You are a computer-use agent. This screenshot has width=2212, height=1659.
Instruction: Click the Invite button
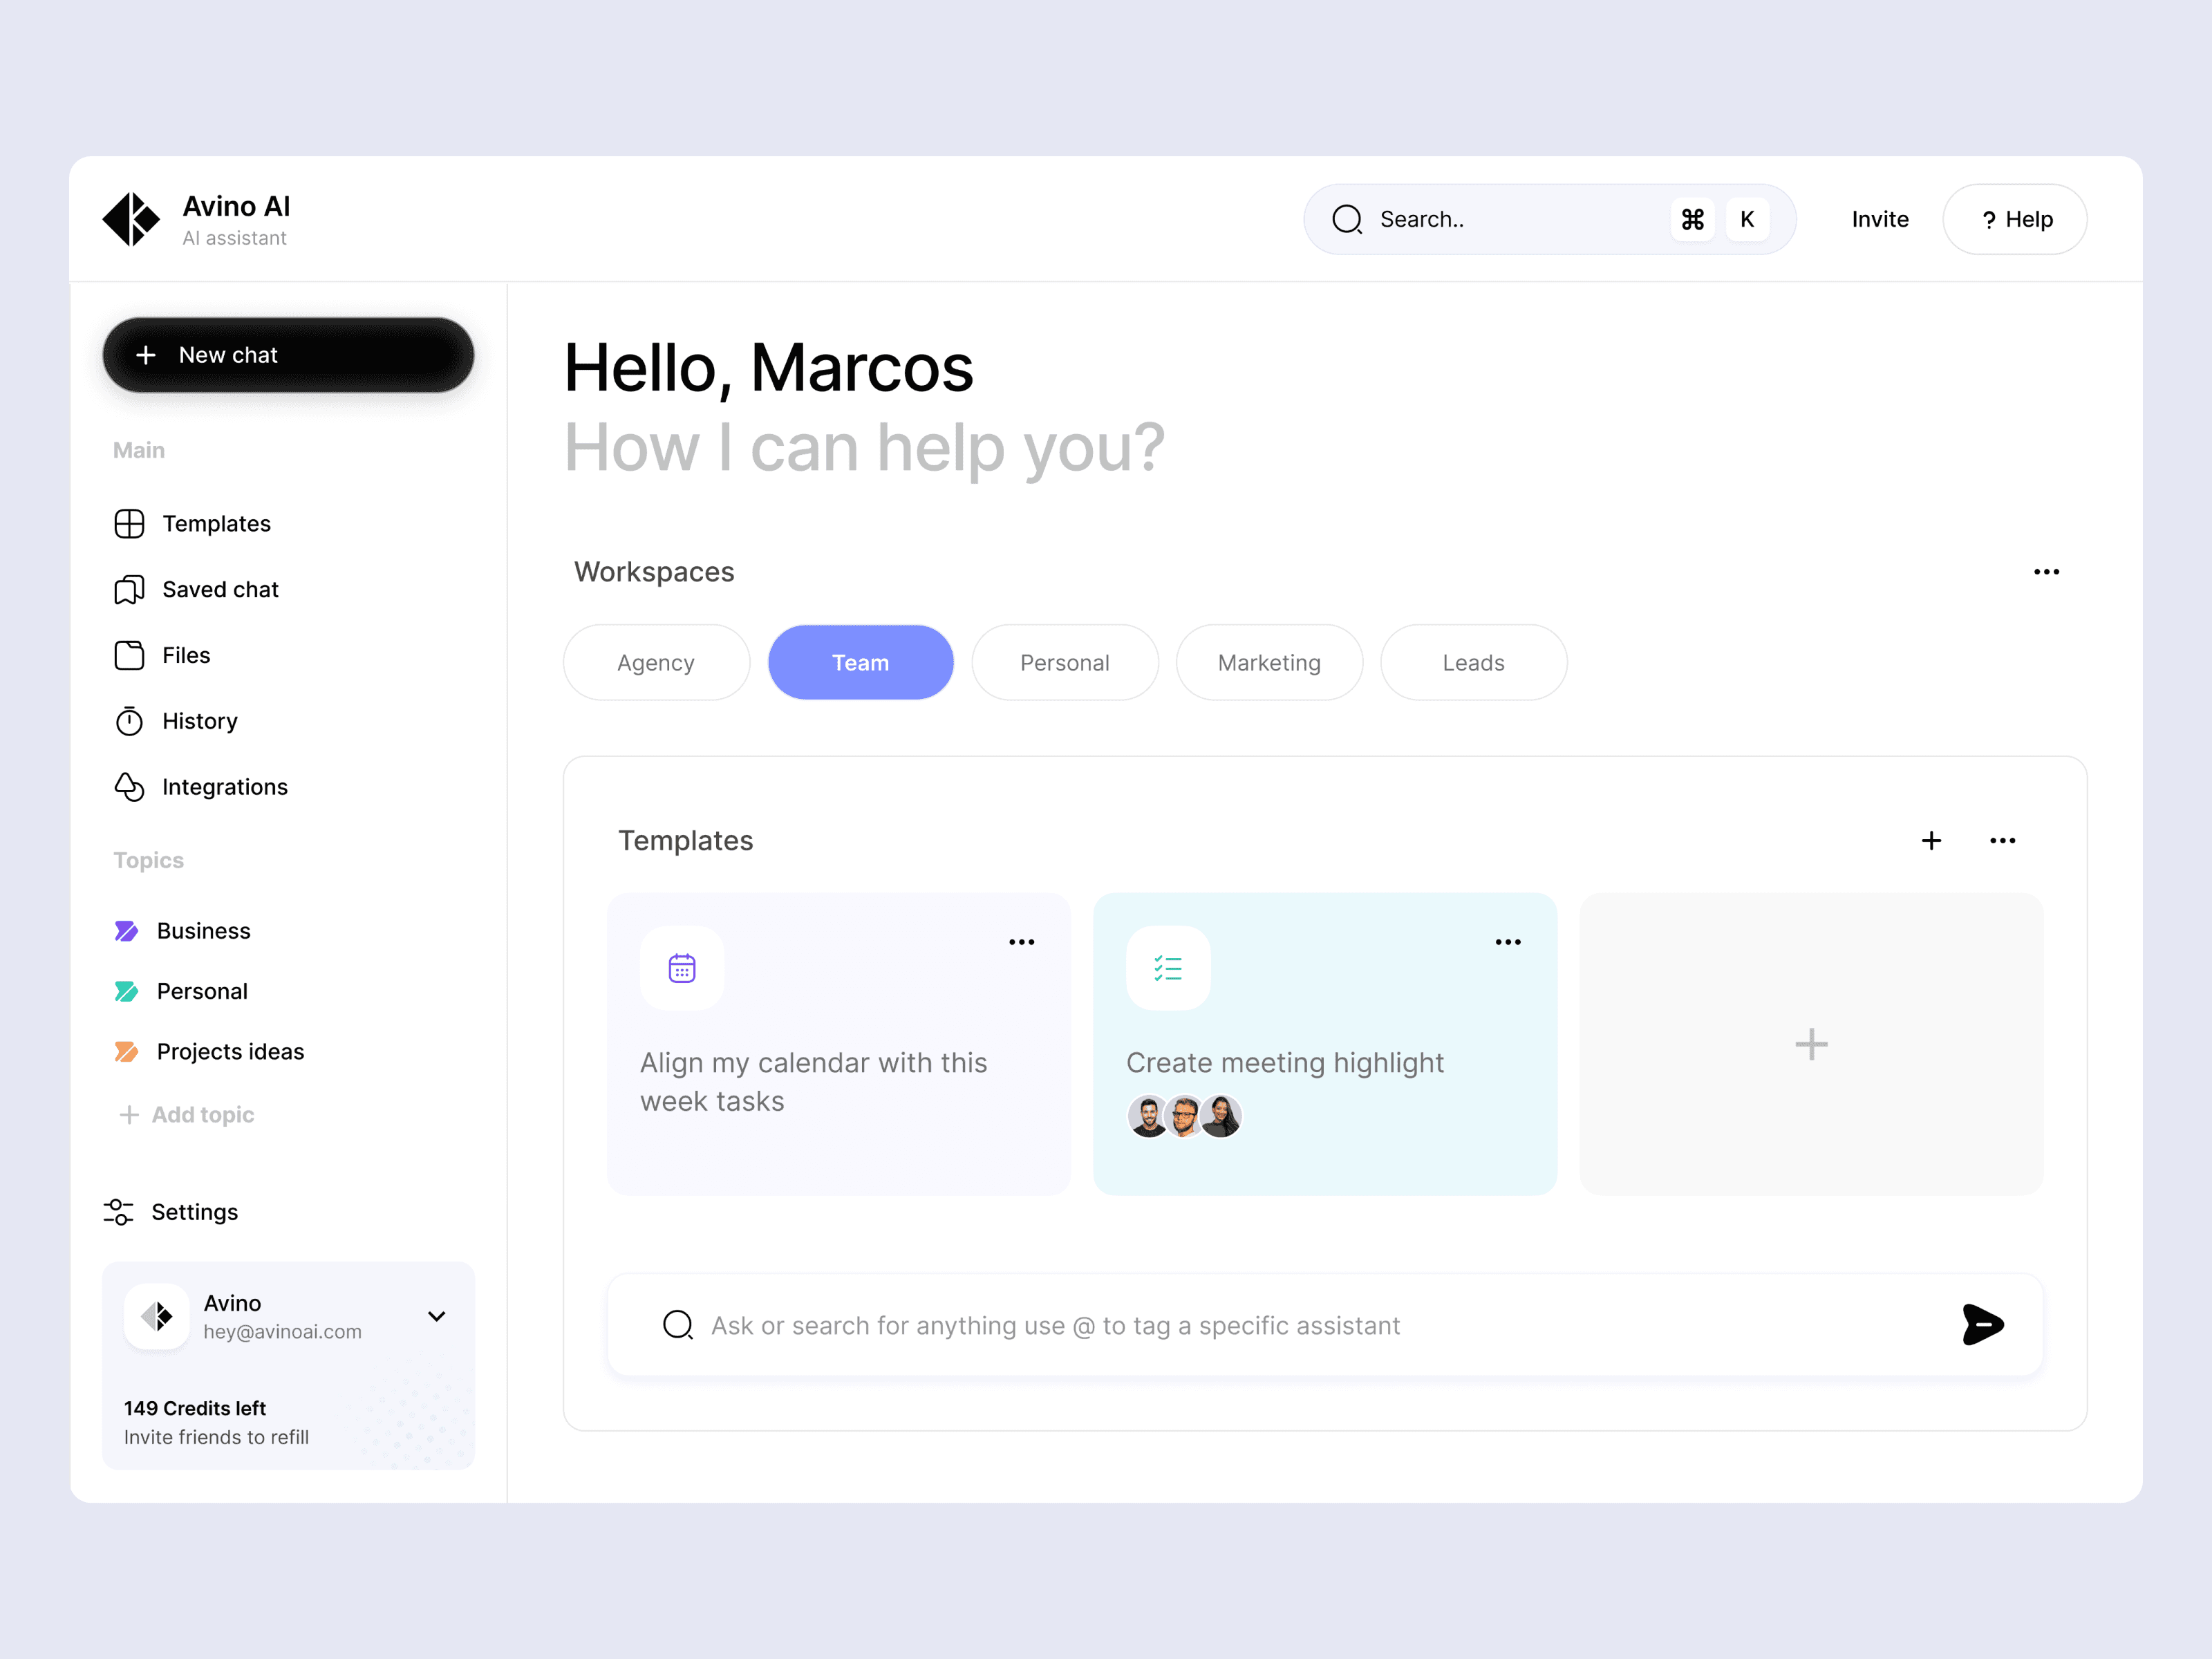click(1880, 218)
